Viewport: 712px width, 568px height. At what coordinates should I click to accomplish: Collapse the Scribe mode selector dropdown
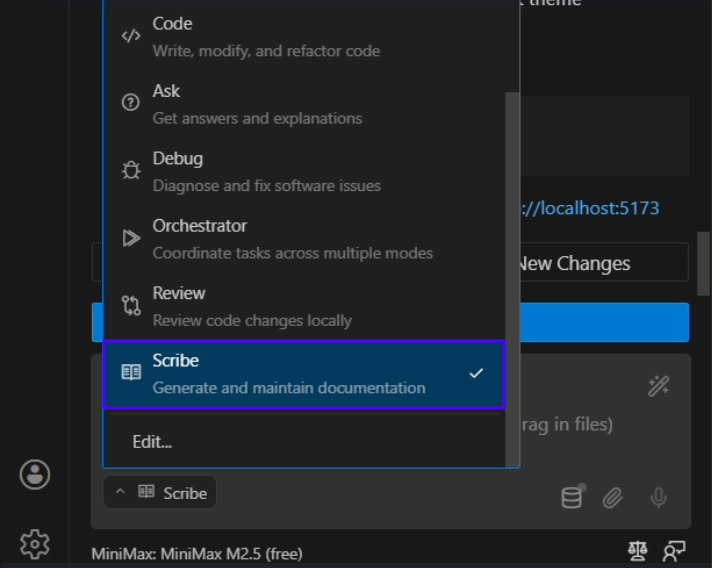click(160, 492)
